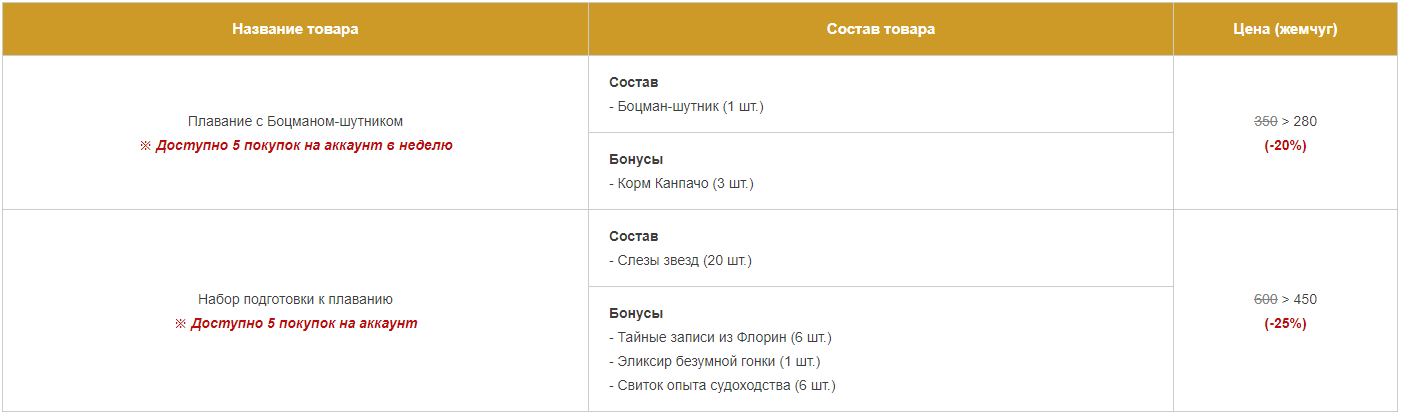Viewport: 1401px width, 415px height.
Task: Click "Тайные записи из Флорин (6 шт.)" bonus
Action: coord(720,337)
